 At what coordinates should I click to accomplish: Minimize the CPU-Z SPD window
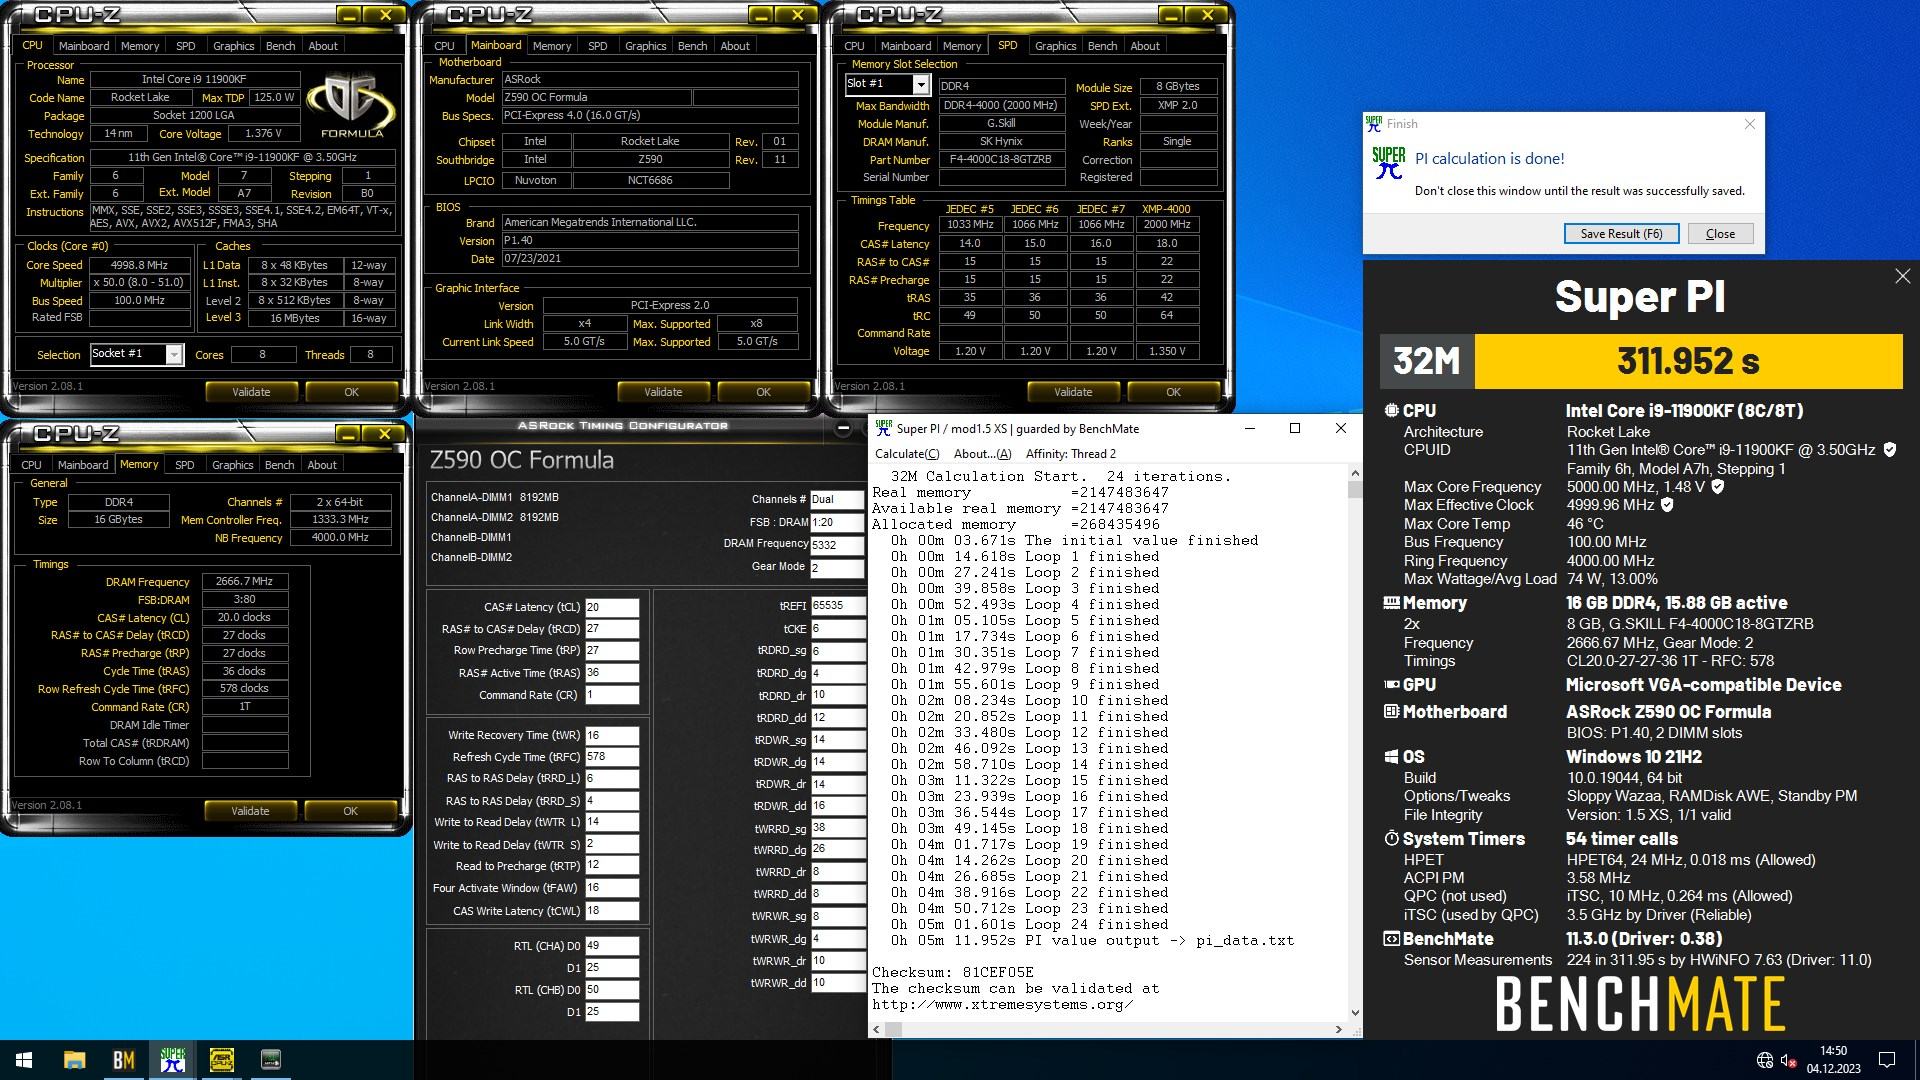tap(1170, 15)
